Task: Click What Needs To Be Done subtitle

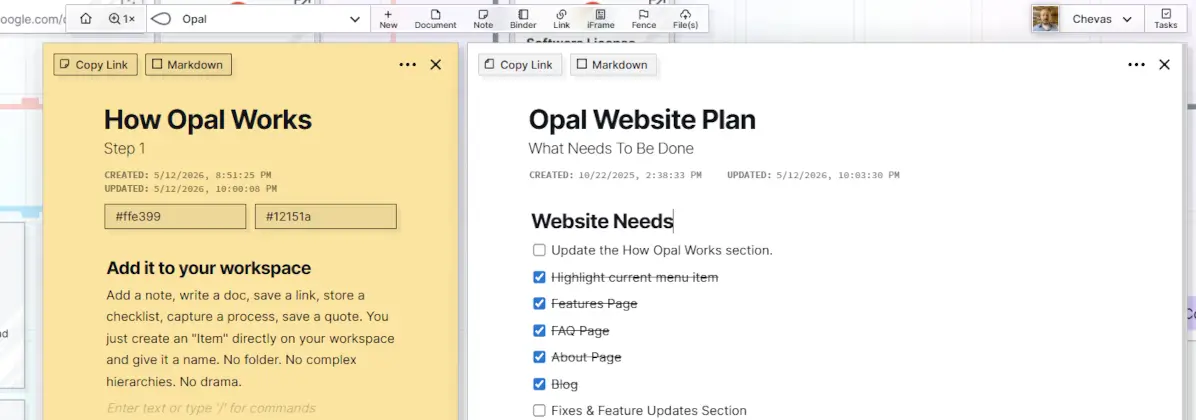Action: 611,149
